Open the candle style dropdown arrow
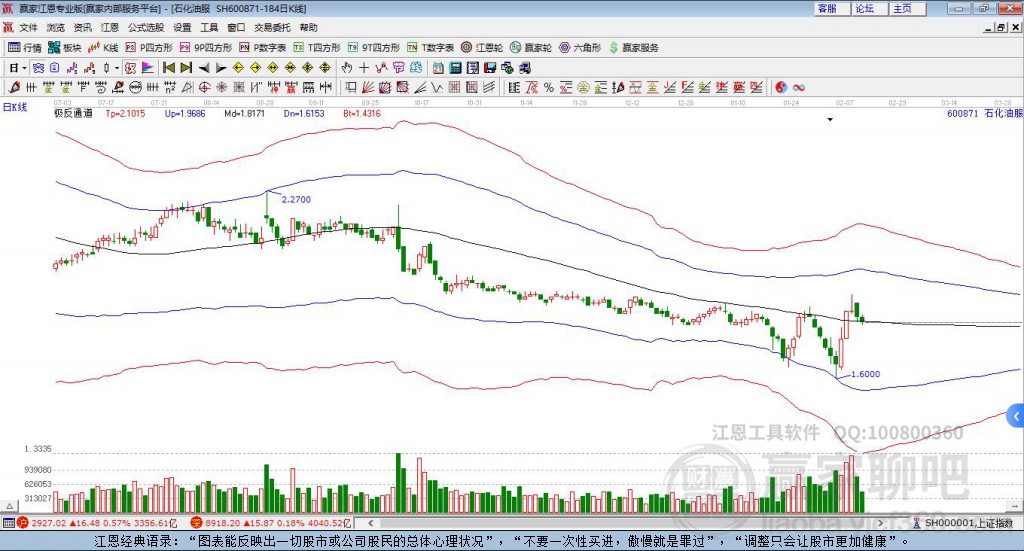This screenshot has height=551, width=1024. (x=117, y=68)
